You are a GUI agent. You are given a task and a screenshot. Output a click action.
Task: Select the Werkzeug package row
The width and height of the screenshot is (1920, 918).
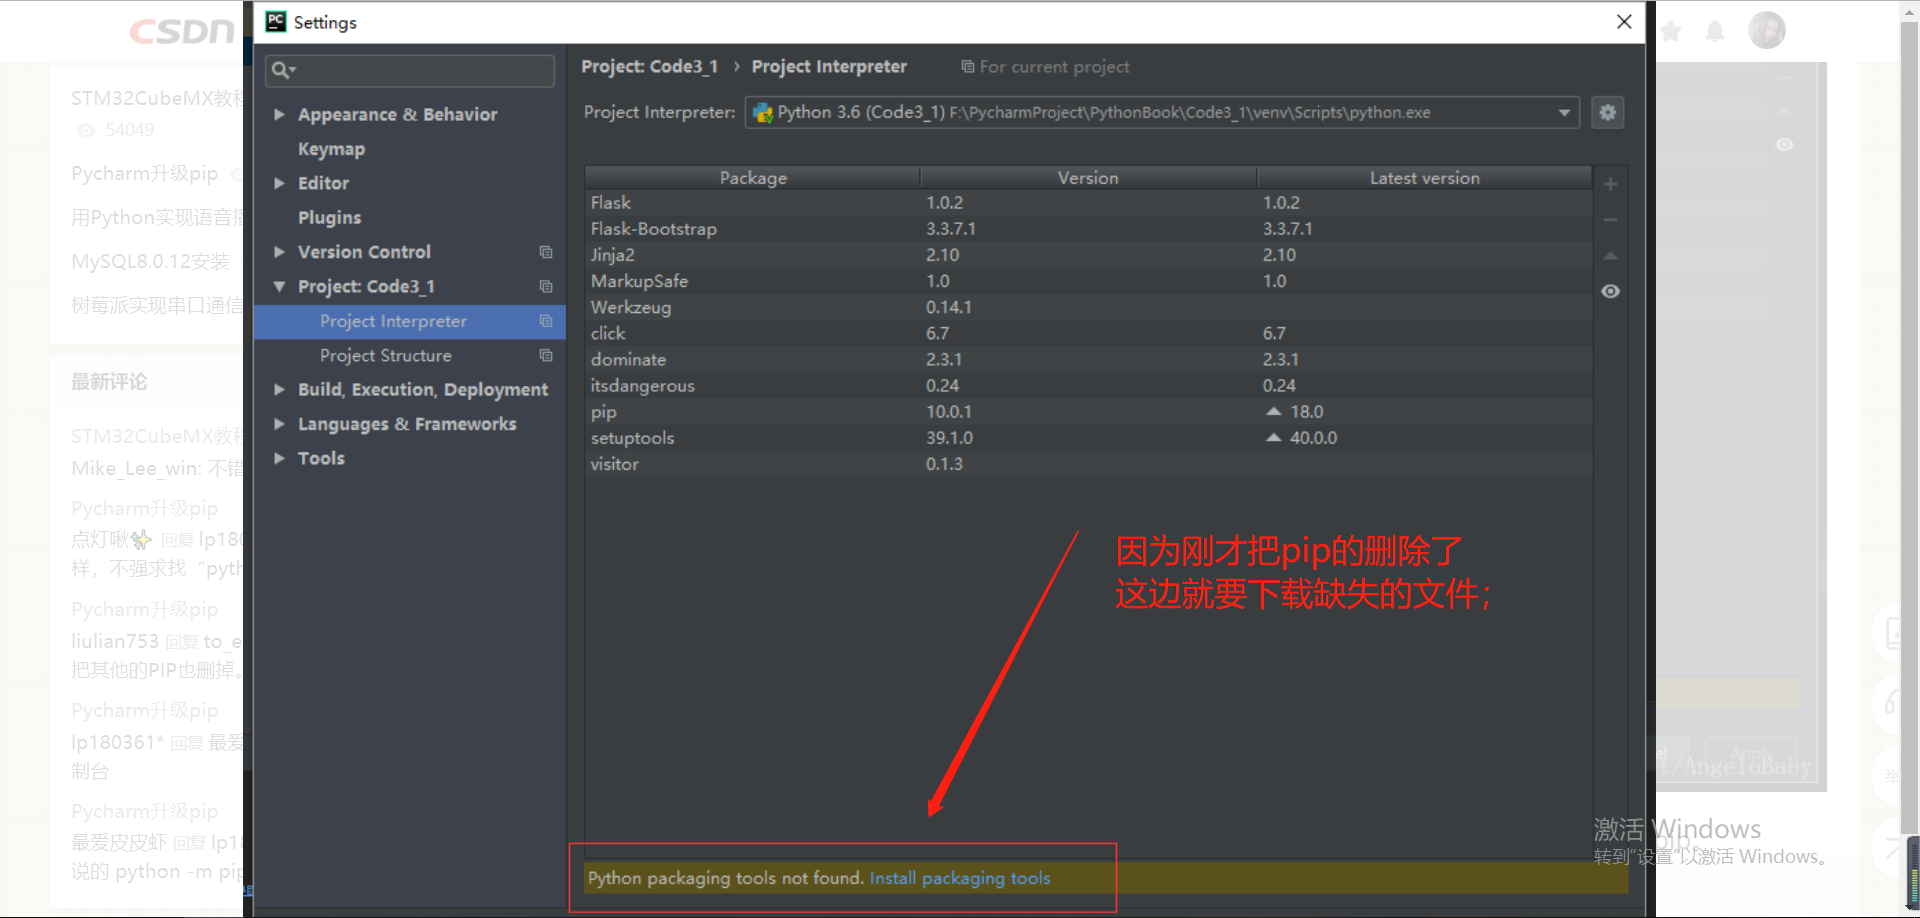point(1088,307)
